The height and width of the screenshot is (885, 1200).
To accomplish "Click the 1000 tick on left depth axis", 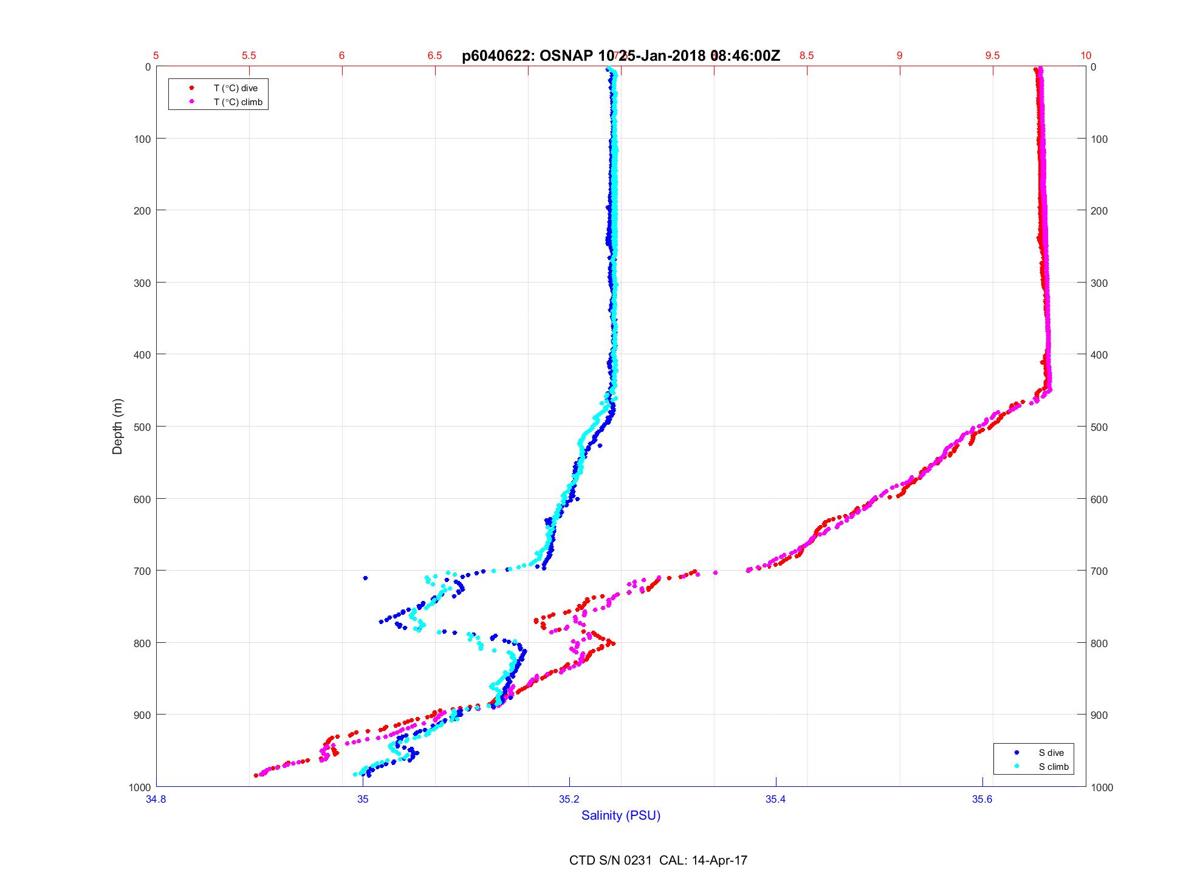I will pyautogui.click(x=138, y=787).
